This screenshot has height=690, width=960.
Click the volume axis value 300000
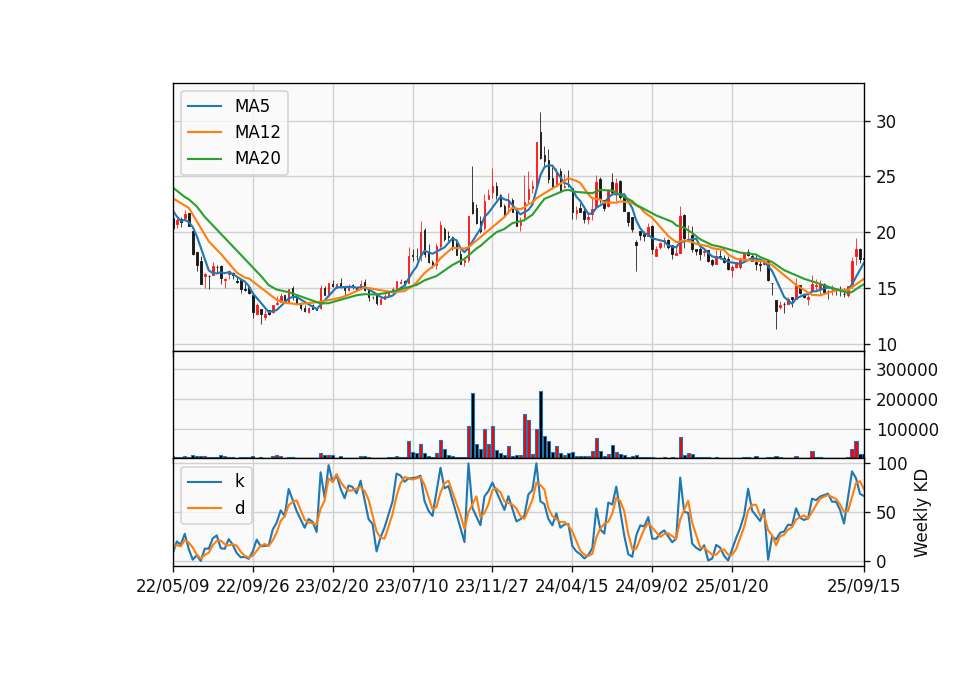[907, 370]
